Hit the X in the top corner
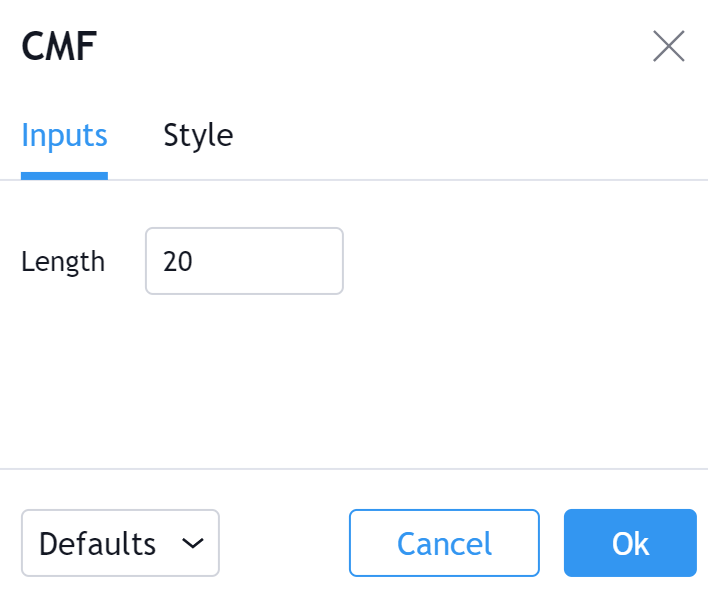The height and width of the screenshot is (598, 708). pos(668,47)
